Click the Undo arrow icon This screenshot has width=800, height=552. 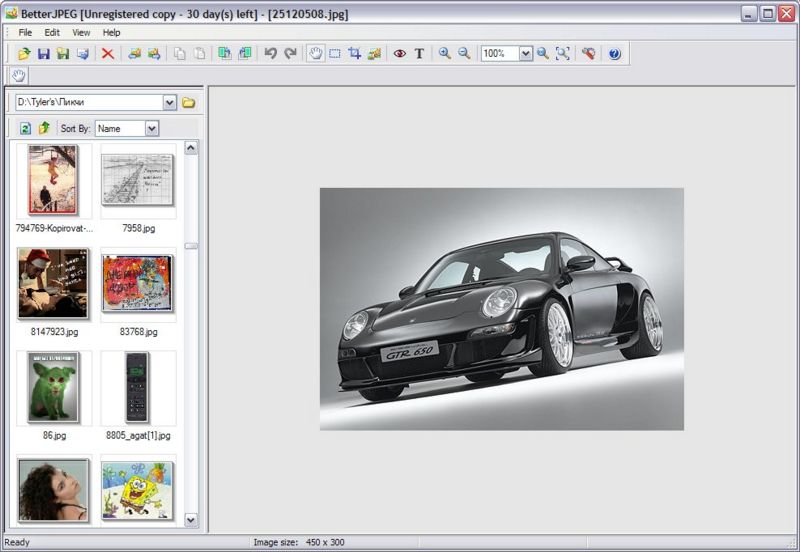pos(270,53)
